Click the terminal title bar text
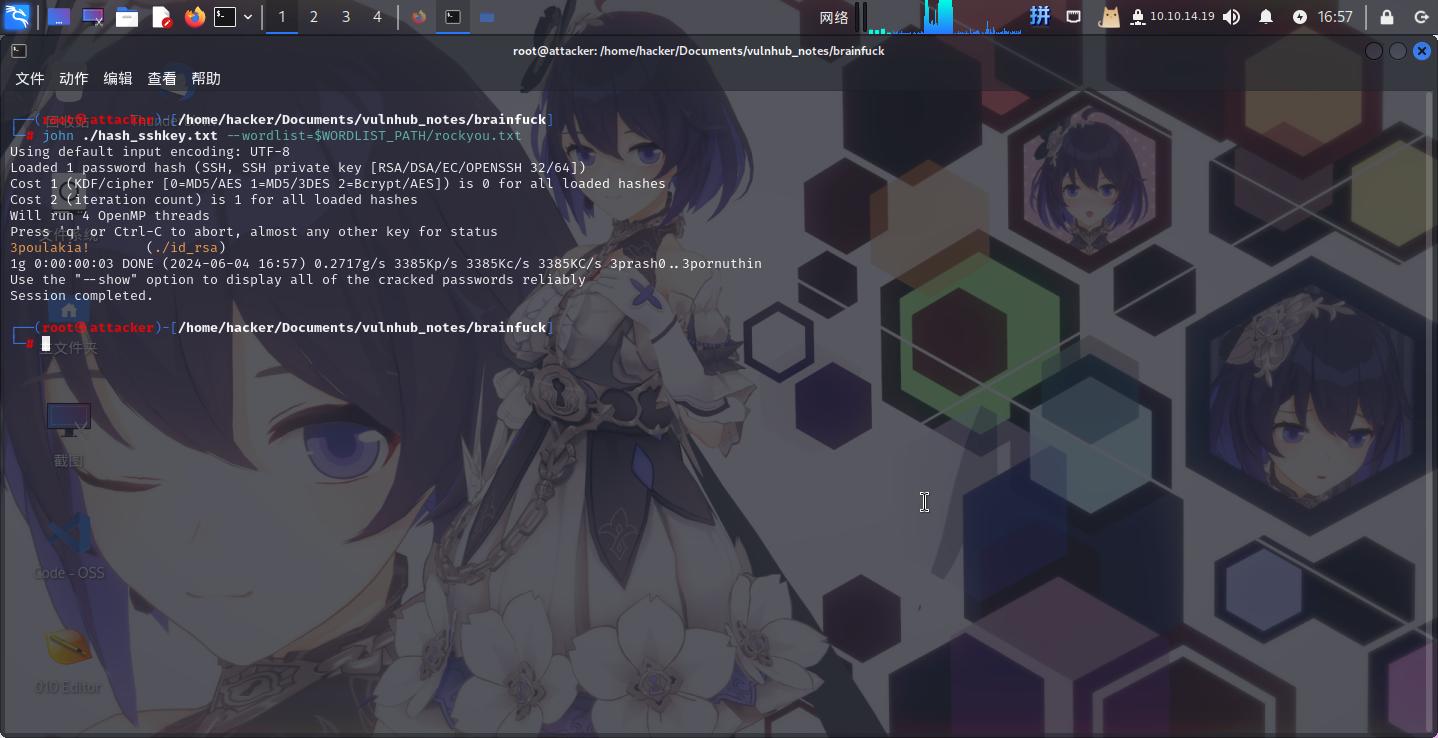The image size is (1438, 738). pos(699,51)
